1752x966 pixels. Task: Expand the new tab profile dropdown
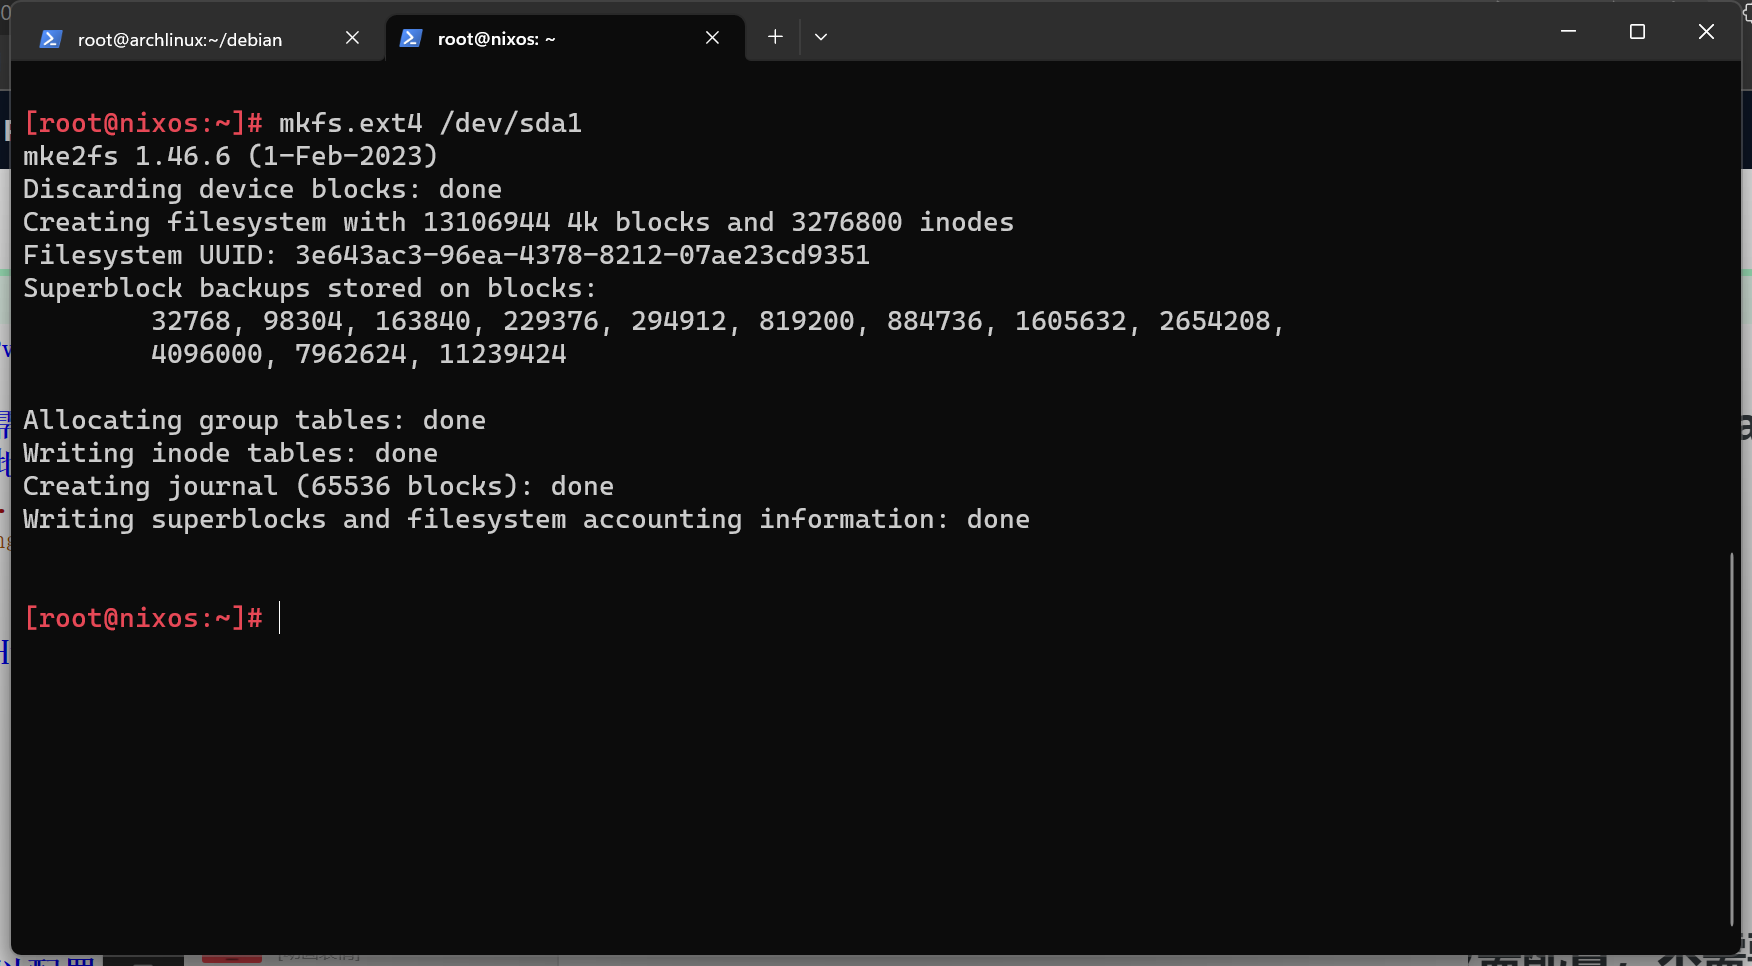click(x=821, y=37)
